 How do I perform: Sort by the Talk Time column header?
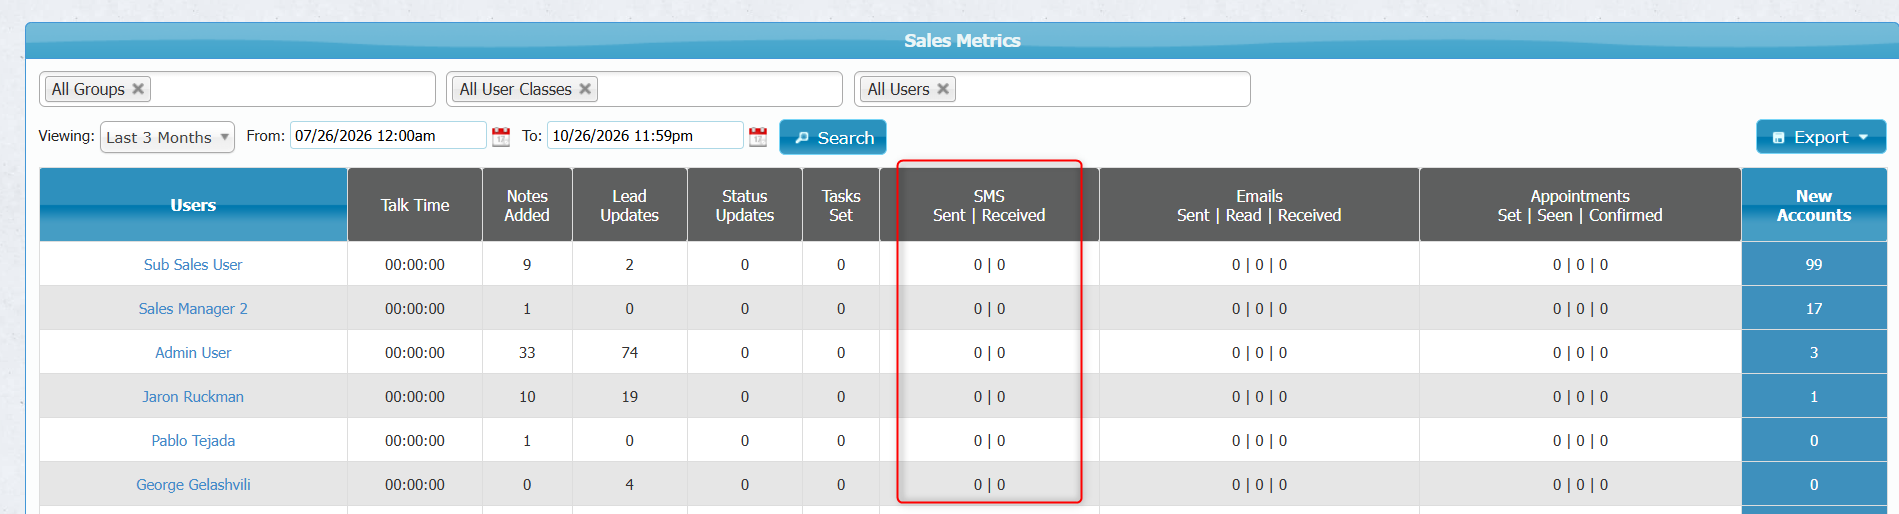415,205
